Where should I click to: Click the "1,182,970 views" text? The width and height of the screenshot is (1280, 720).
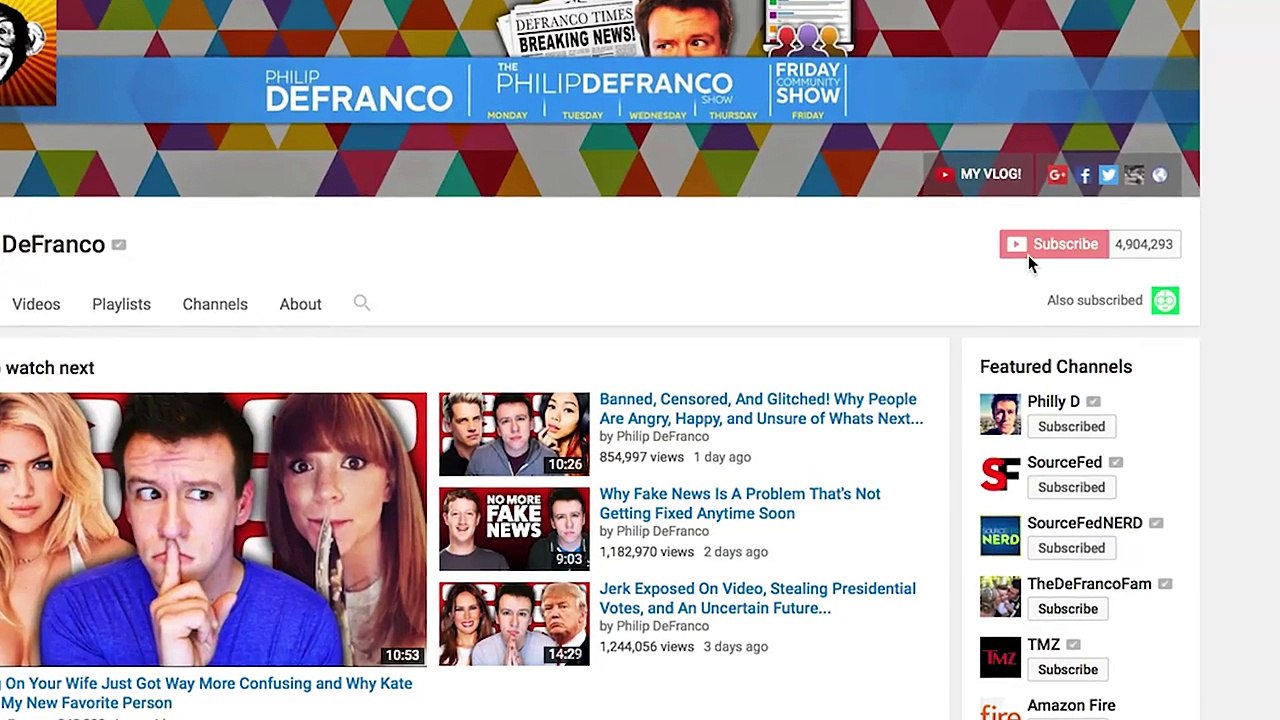tap(646, 552)
